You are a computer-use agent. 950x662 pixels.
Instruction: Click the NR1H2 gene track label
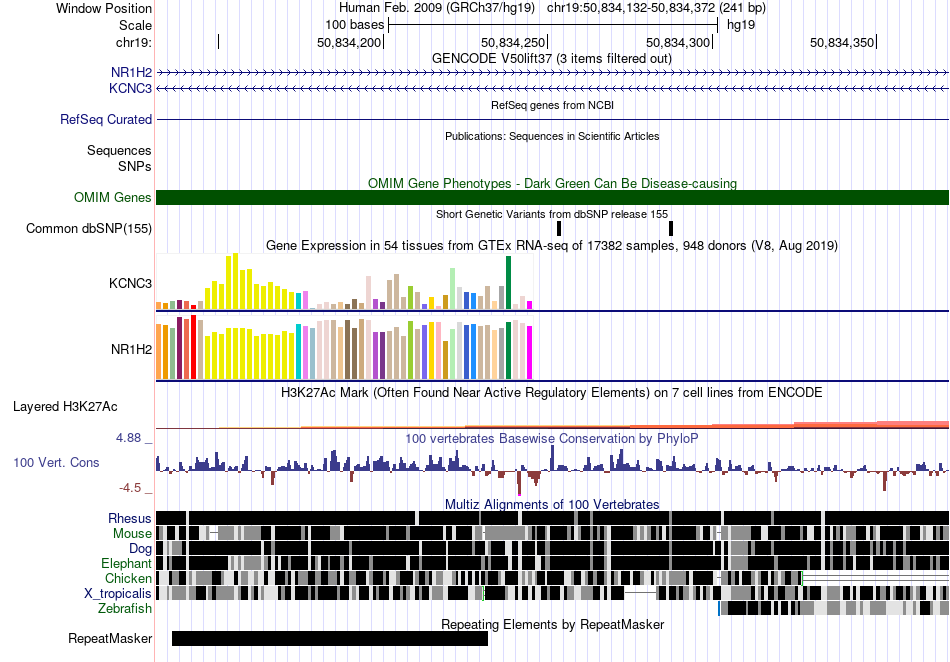click(131, 73)
